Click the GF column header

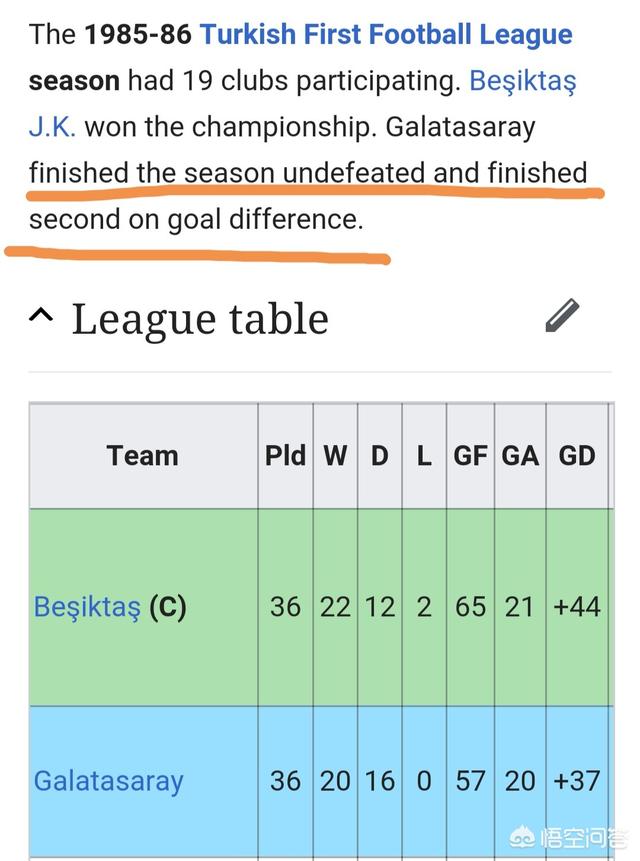[470, 456]
